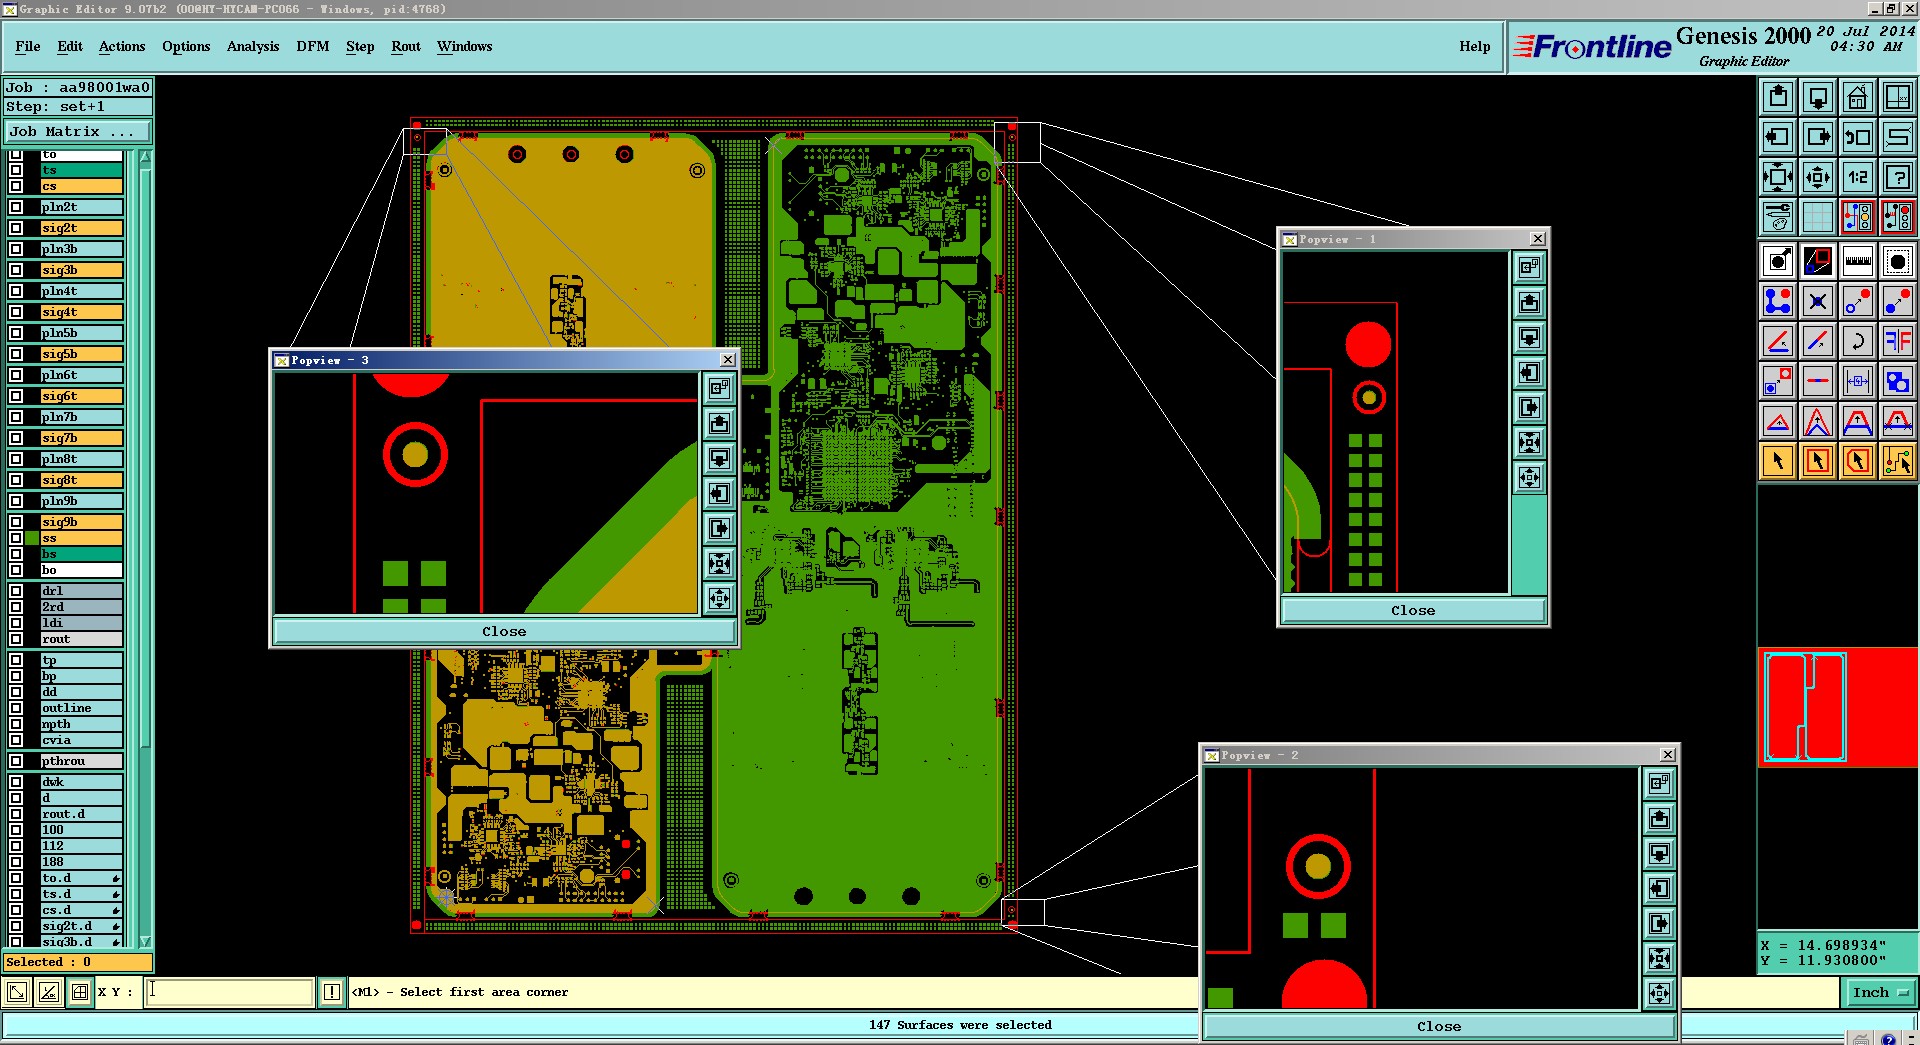
Task: Select the net-select arrow tool
Action: click(x=1898, y=461)
